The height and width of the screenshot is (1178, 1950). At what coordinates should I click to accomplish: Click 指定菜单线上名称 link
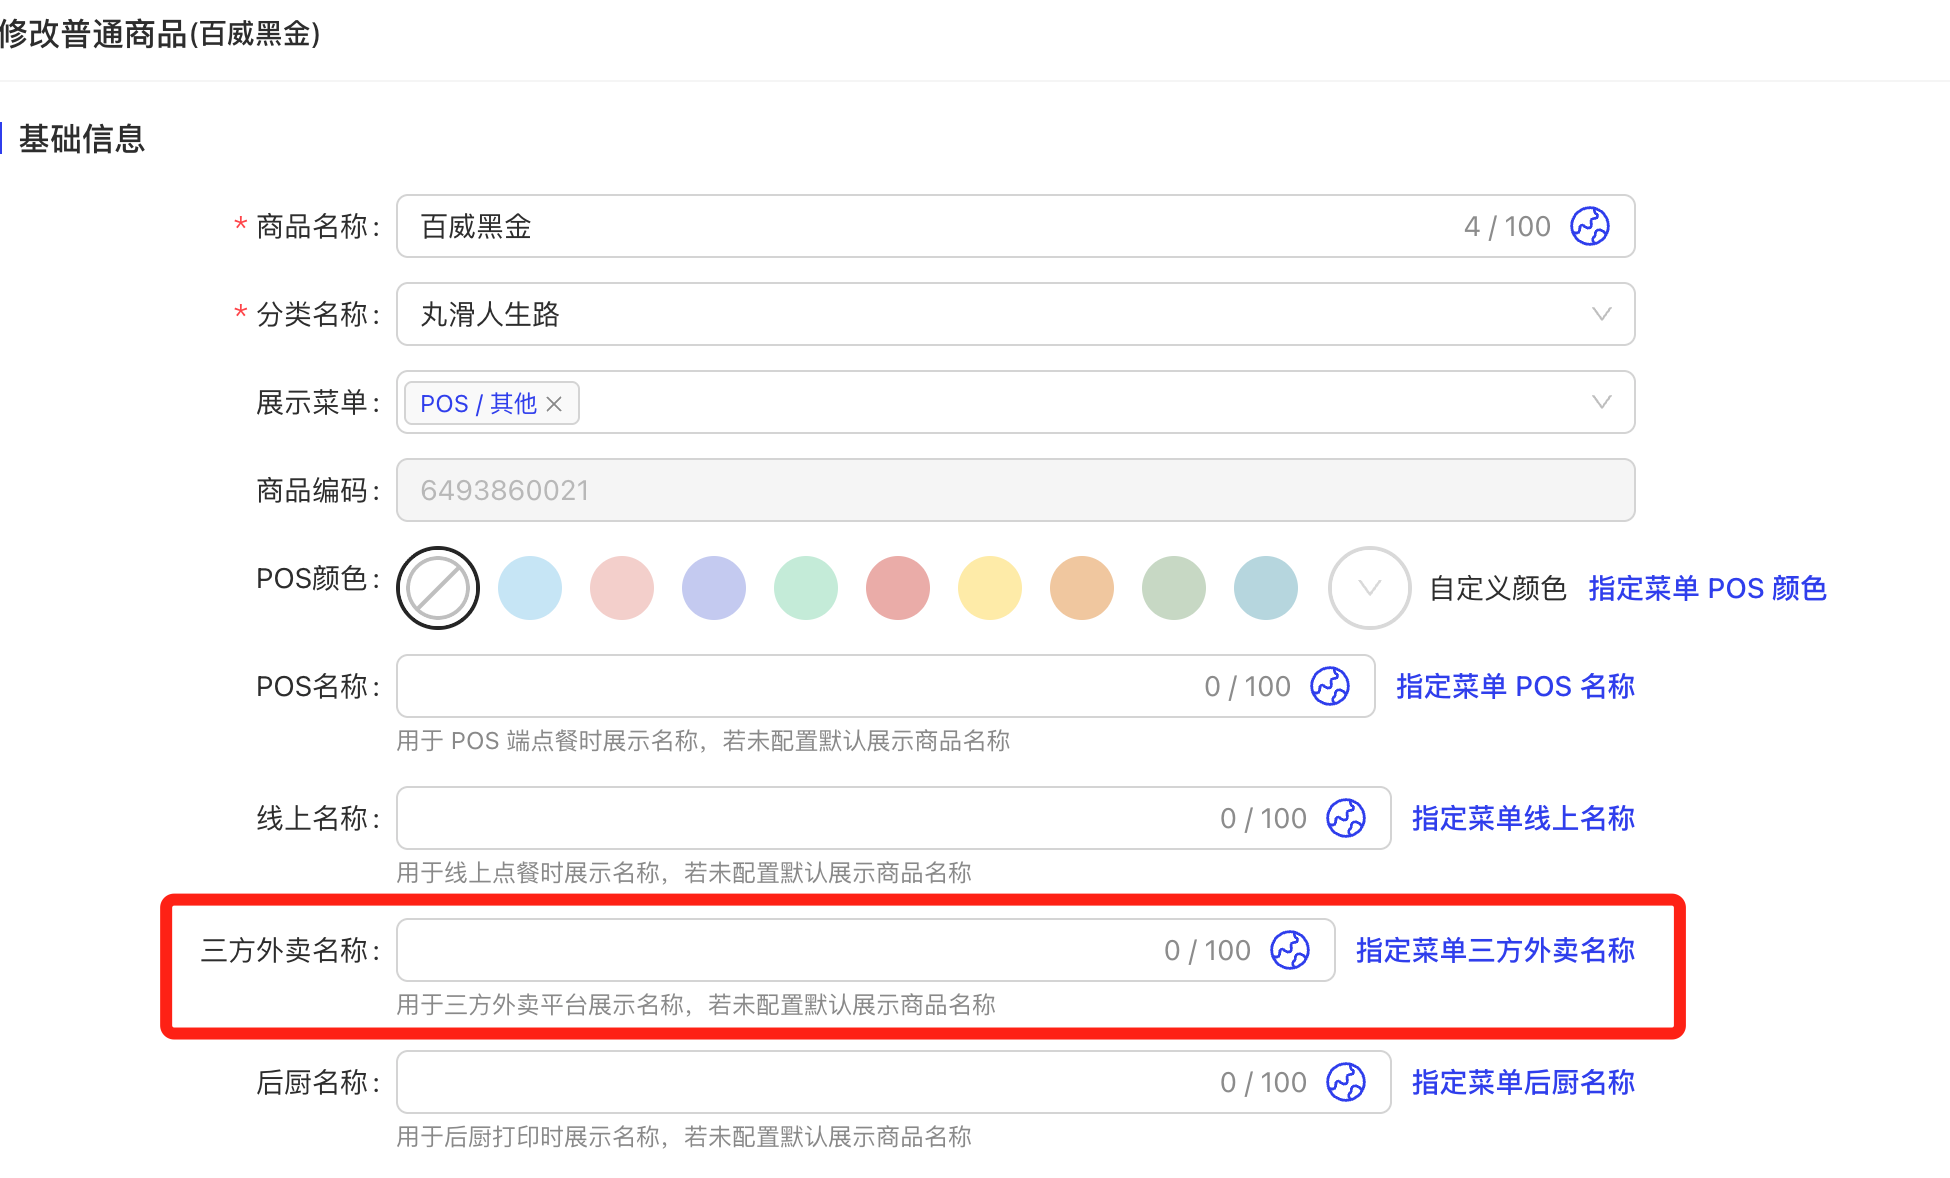pos(1523,818)
